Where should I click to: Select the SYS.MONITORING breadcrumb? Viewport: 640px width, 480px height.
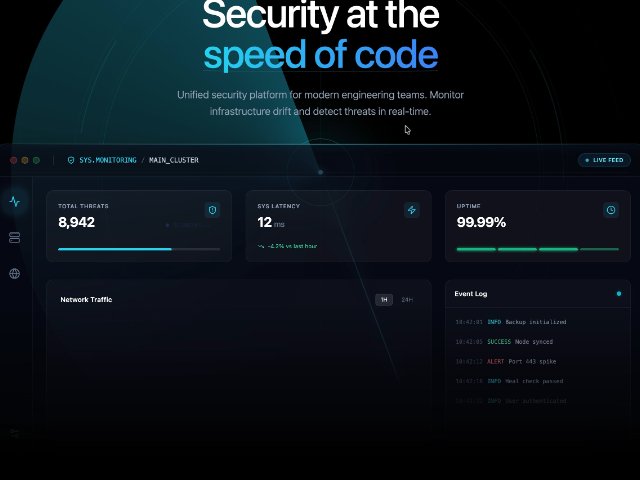pyautogui.click(x=107, y=160)
